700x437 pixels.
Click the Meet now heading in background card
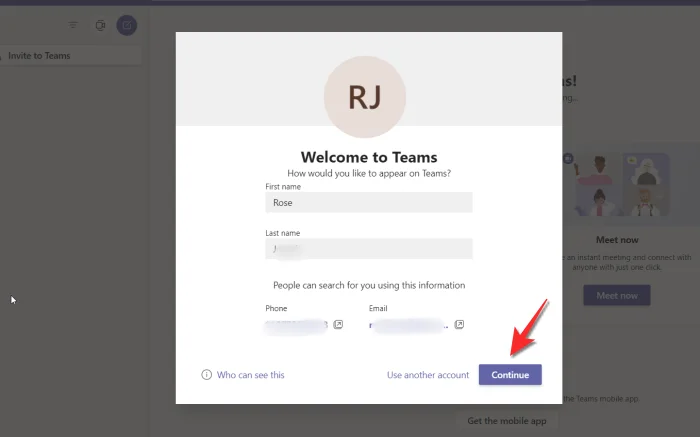tap(617, 240)
